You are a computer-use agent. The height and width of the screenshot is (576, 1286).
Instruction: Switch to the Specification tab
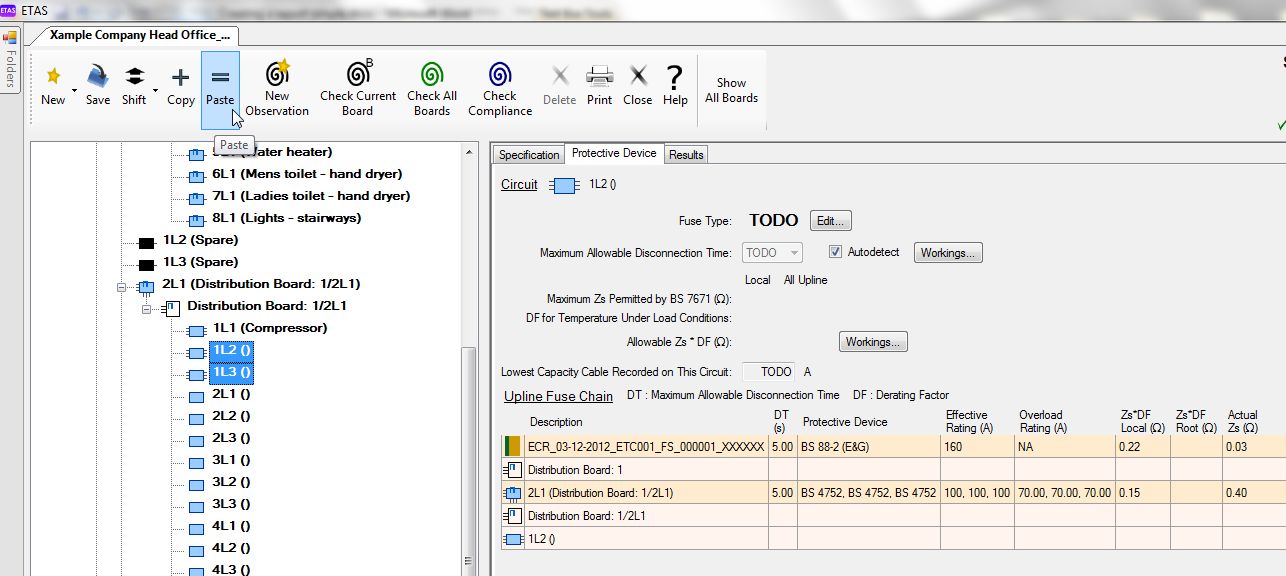pos(529,154)
